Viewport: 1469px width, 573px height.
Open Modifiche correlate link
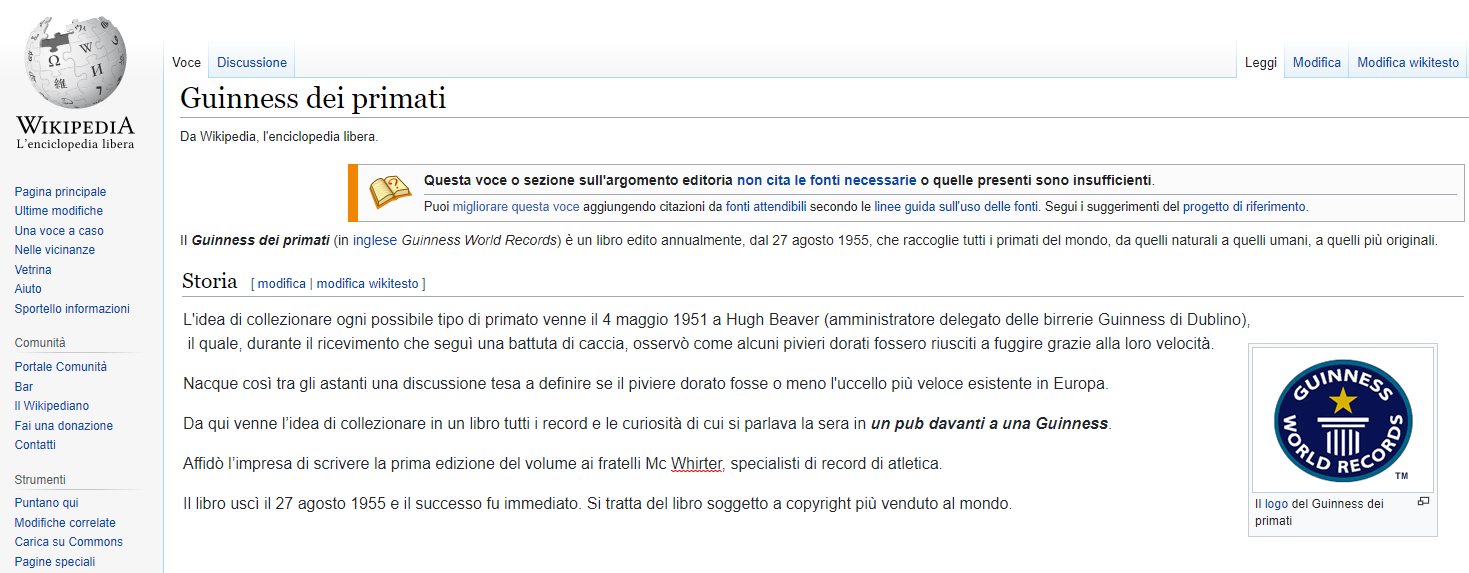click(65, 523)
